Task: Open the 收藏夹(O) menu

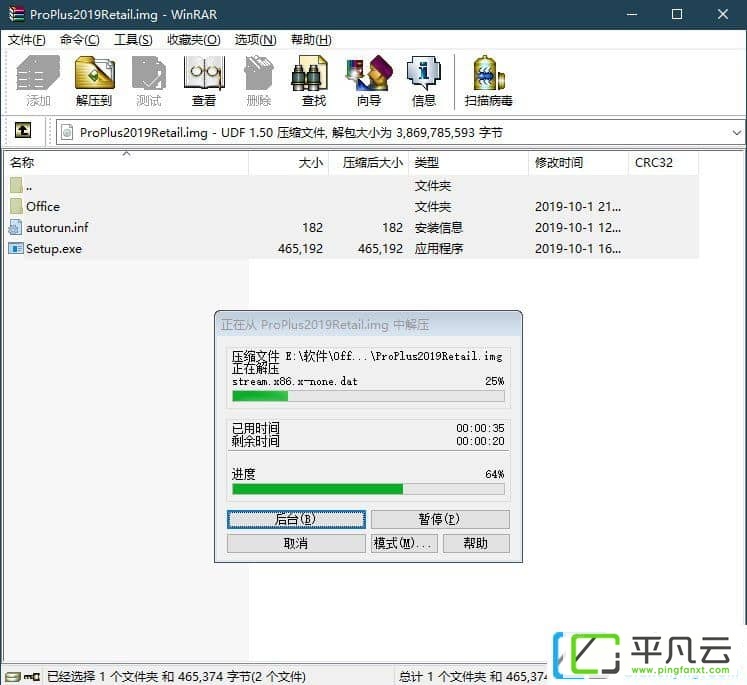Action: click(x=193, y=40)
